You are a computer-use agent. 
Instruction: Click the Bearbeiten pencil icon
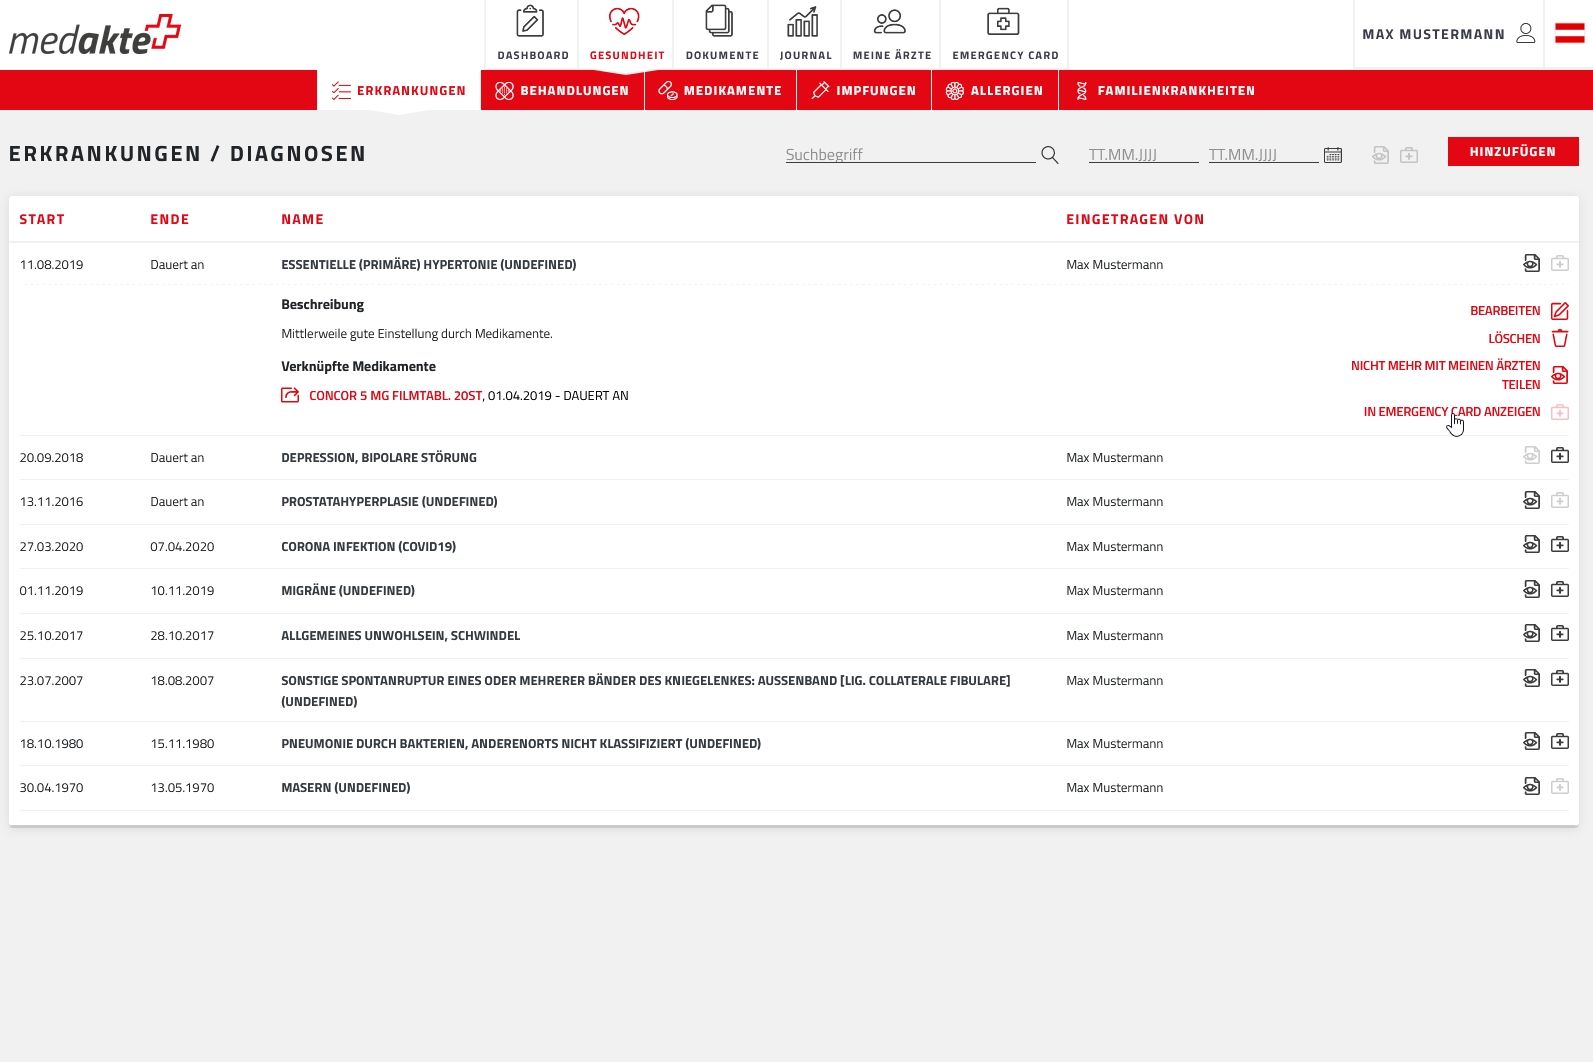[1560, 311]
